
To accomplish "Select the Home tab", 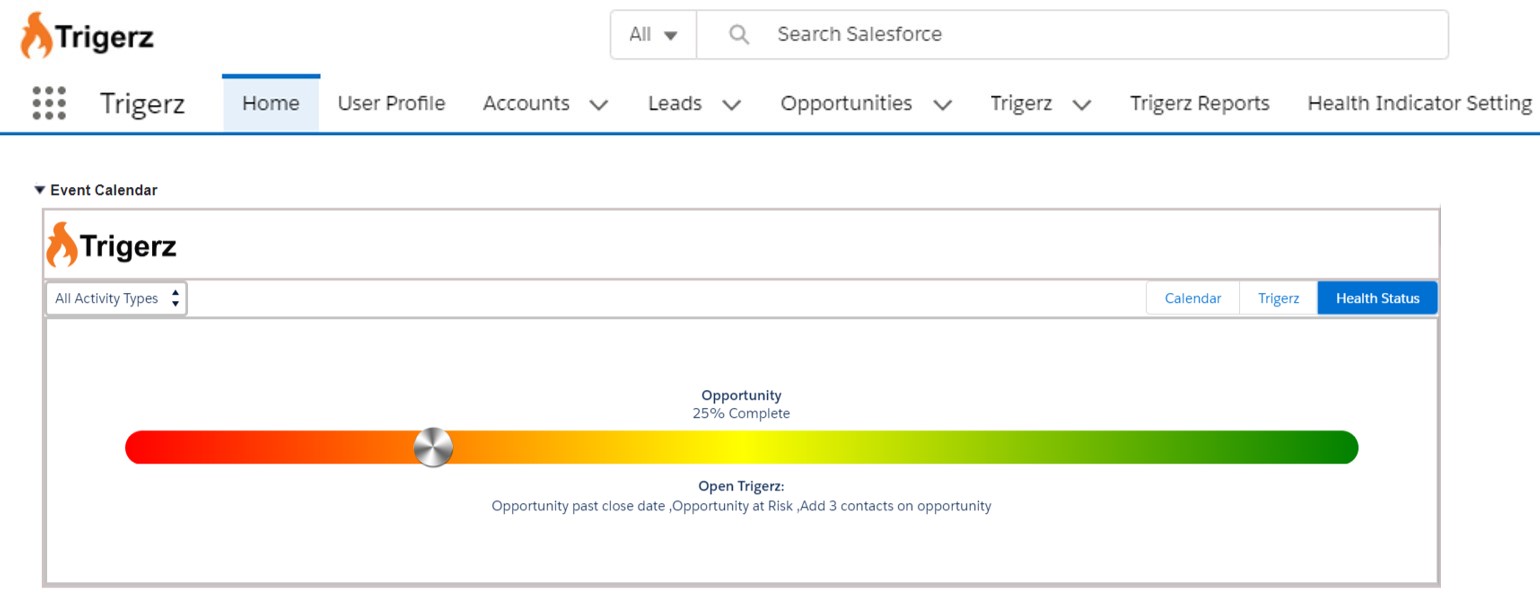I will [x=271, y=103].
